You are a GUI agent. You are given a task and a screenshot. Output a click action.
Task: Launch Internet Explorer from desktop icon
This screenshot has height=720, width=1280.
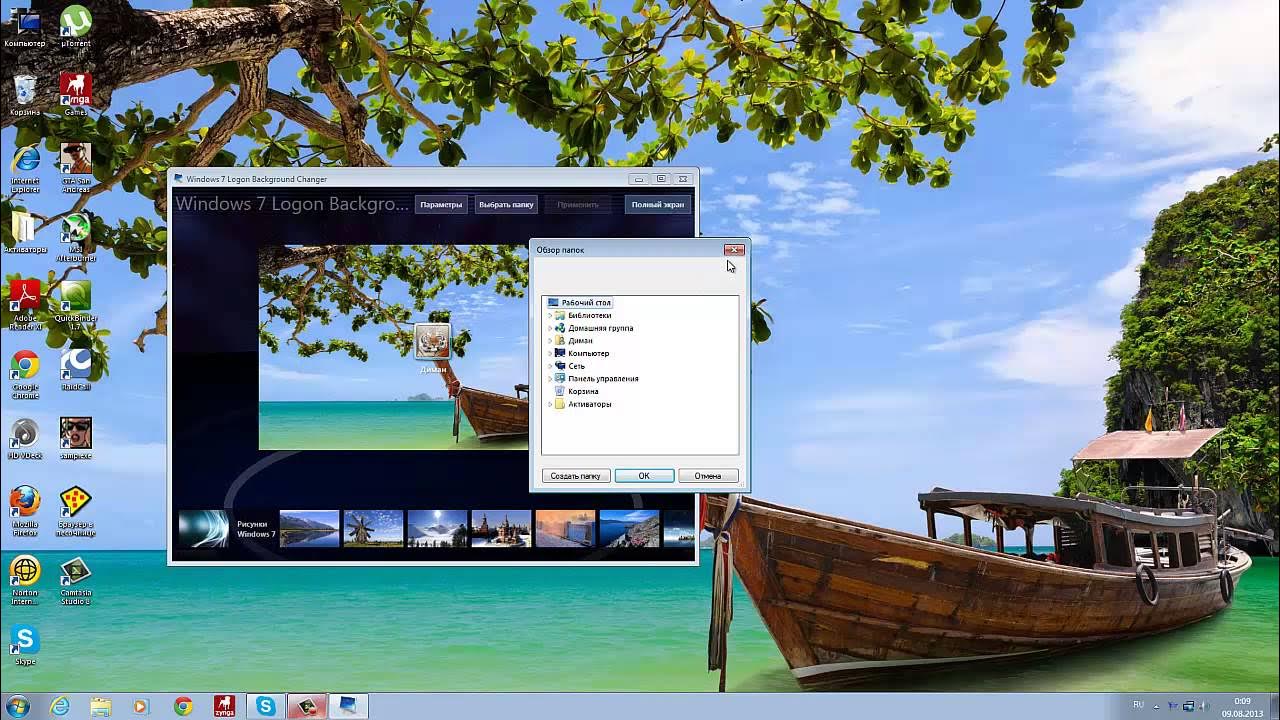tap(25, 168)
